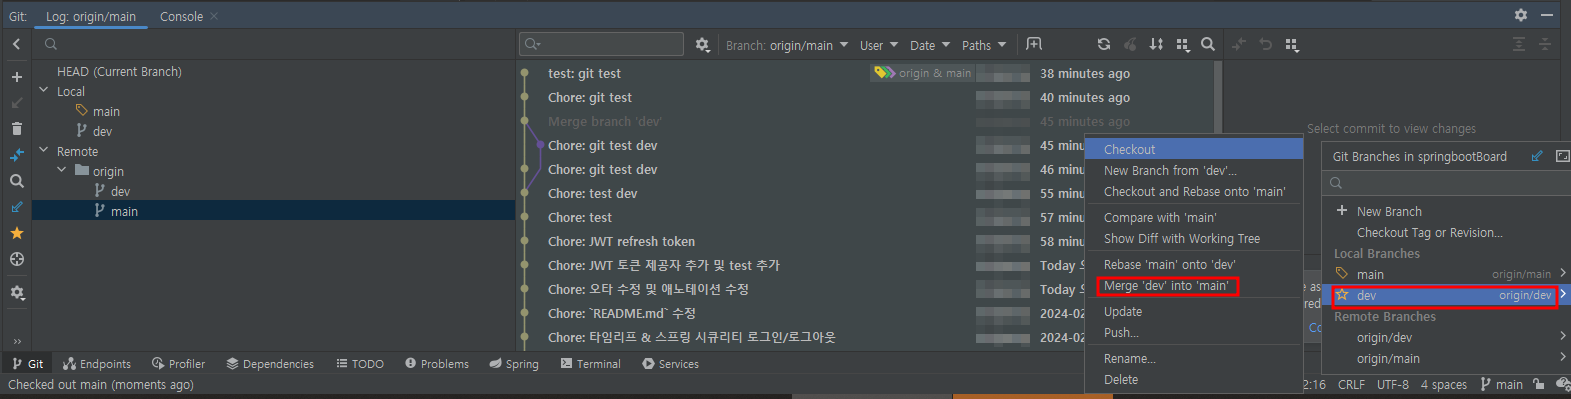Select Checkout from the context menu

1194,149
